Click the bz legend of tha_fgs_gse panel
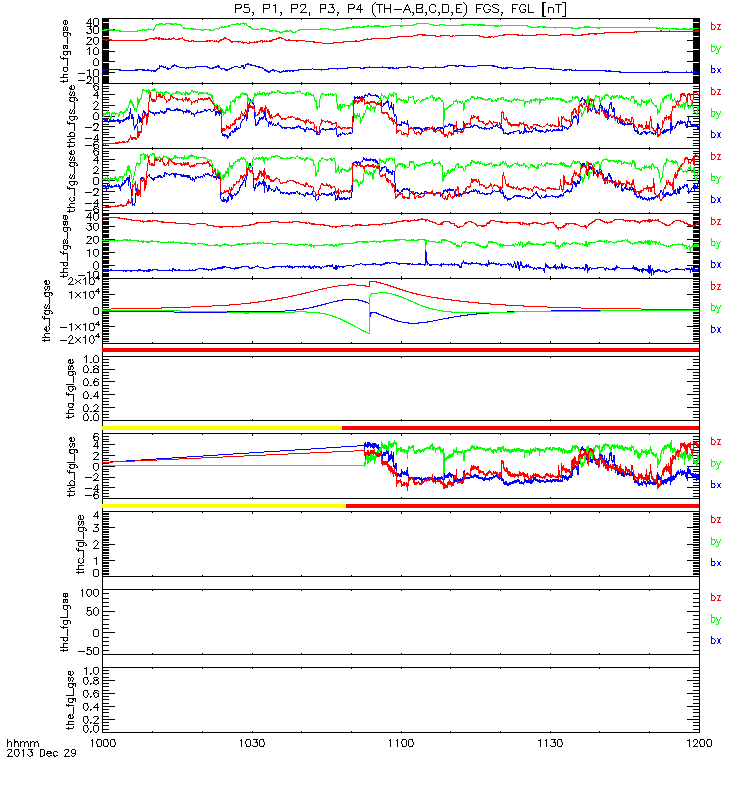750x800 pixels. pyautogui.click(x=716, y=27)
